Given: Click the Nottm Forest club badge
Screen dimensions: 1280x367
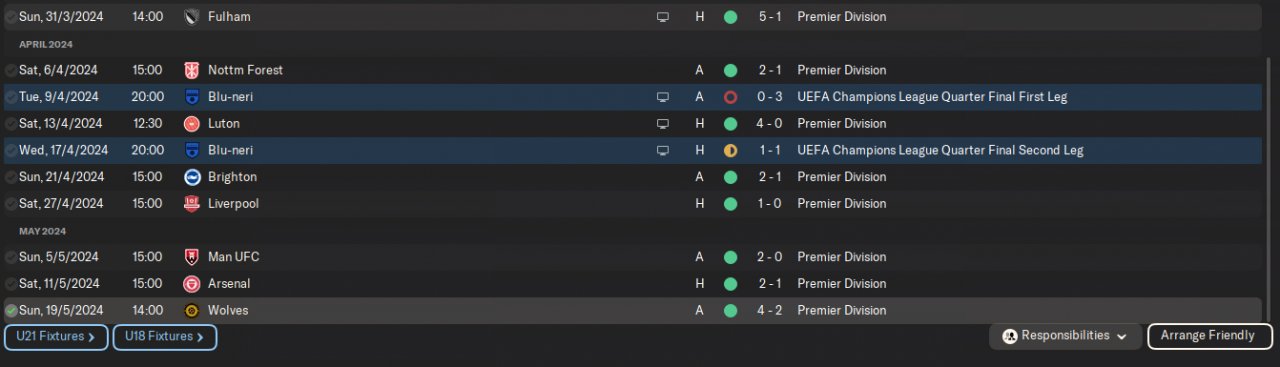Looking at the screenshot, I should 192,70.
